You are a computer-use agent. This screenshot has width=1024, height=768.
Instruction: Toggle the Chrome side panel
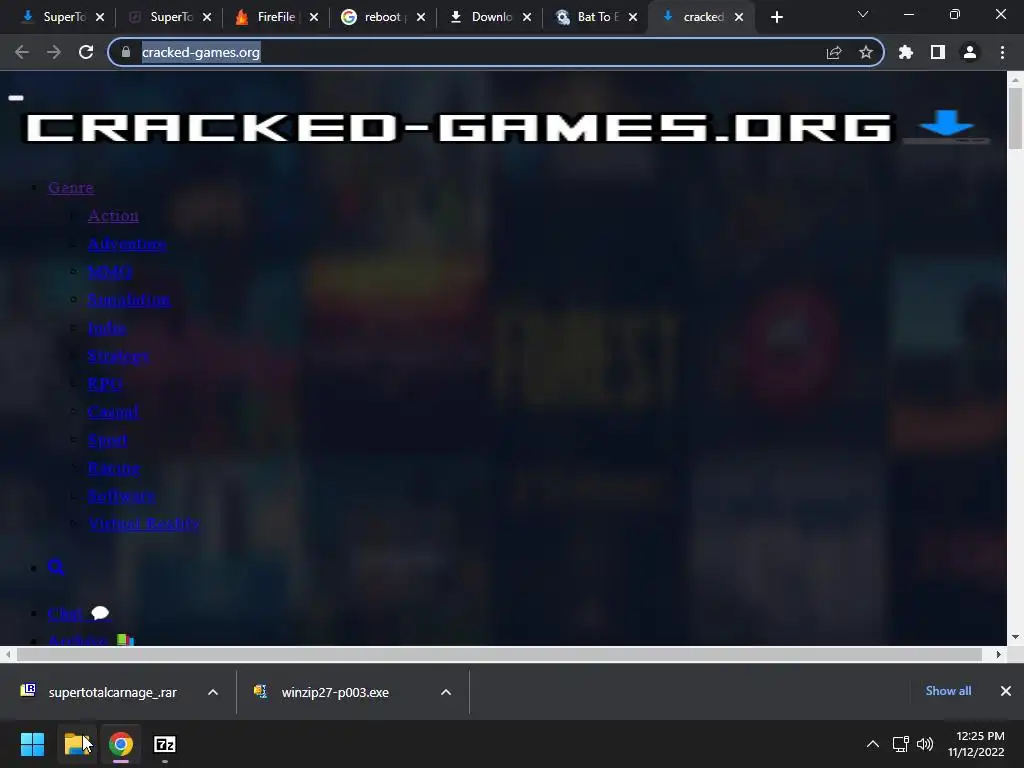[x=938, y=52]
